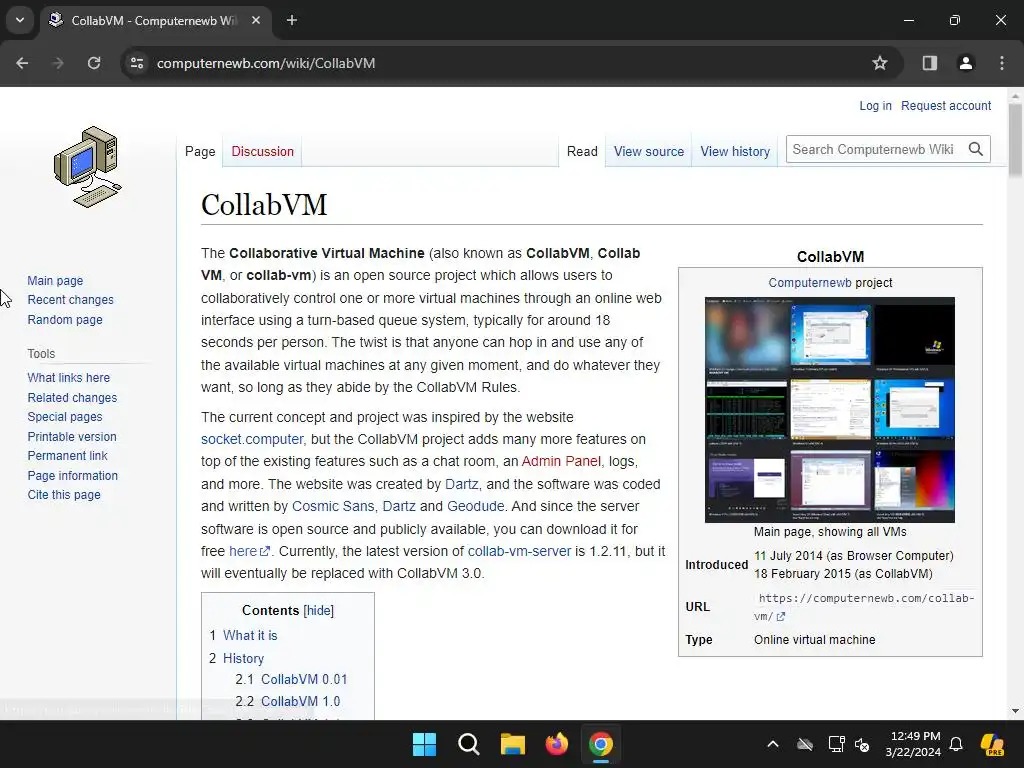
Task: Click the Computernewb wiki logo
Action: pyautogui.click(x=88, y=167)
